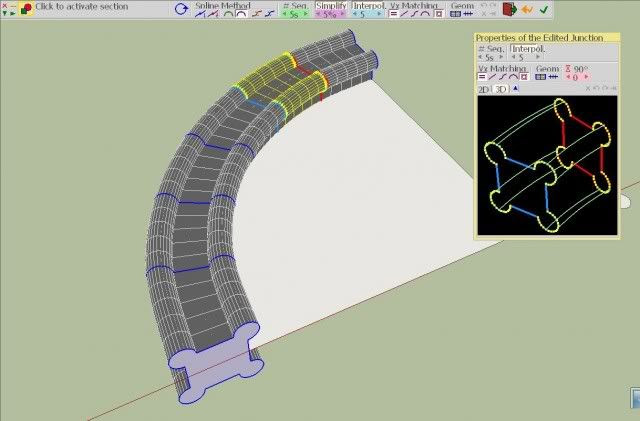Click Geom grid icon in junction panel

[540, 76]
